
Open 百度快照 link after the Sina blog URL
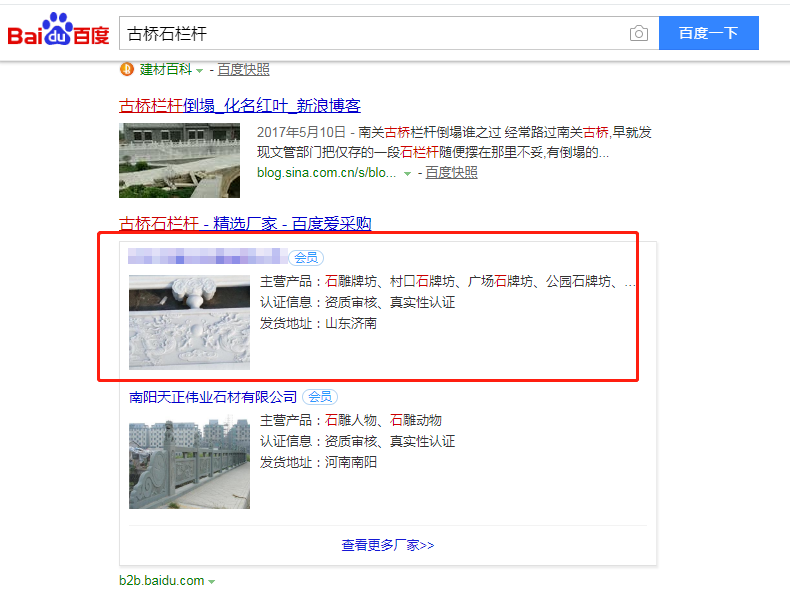pos(451,173)
